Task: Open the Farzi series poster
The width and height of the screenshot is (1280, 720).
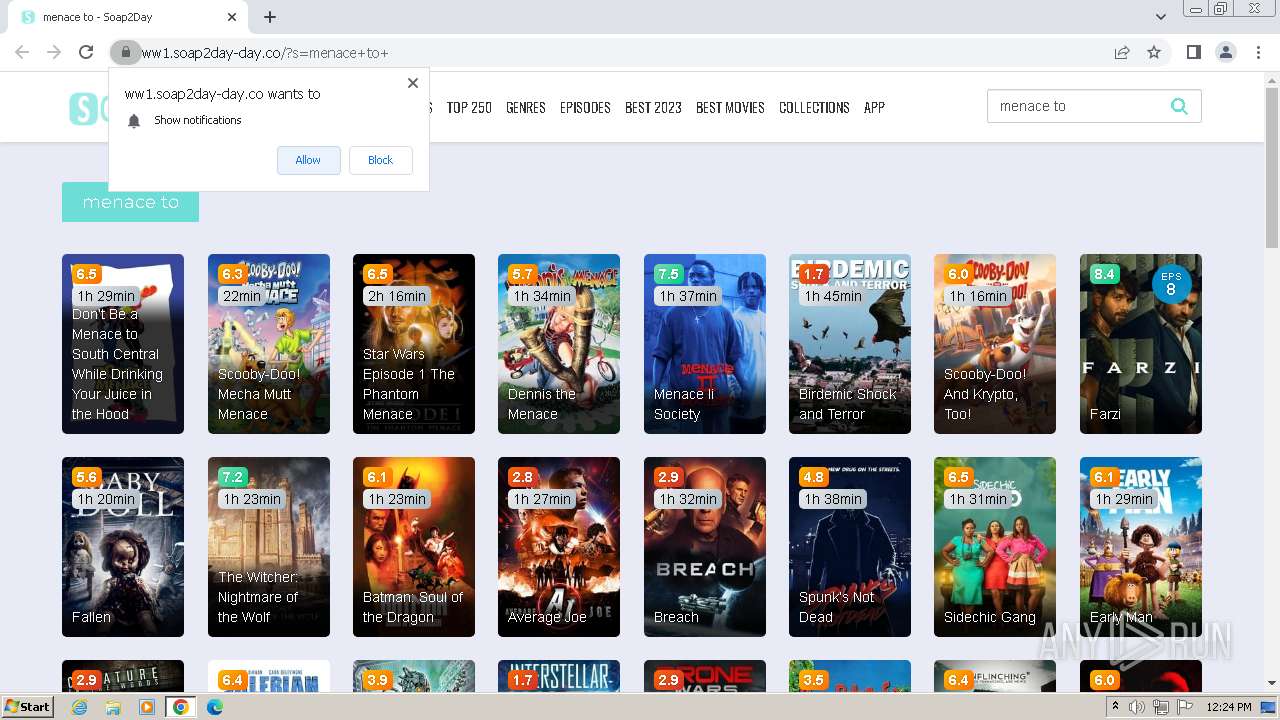Action: [1141, 344]
